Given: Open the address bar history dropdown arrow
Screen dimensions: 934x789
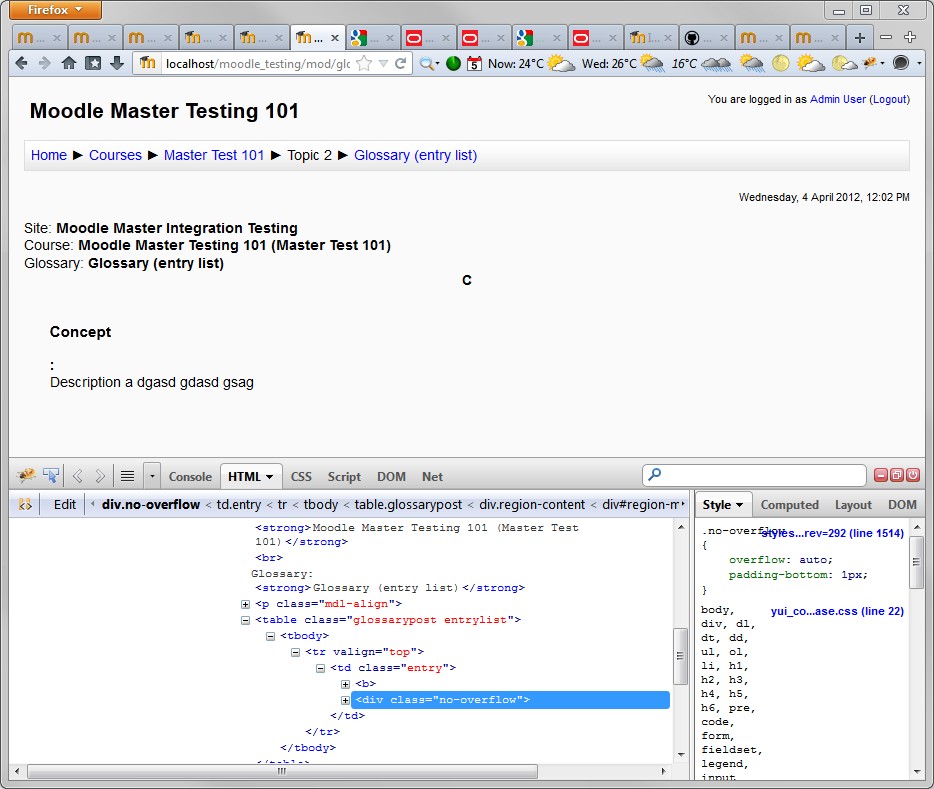Looking at the screenshot, I should (384, 63).
